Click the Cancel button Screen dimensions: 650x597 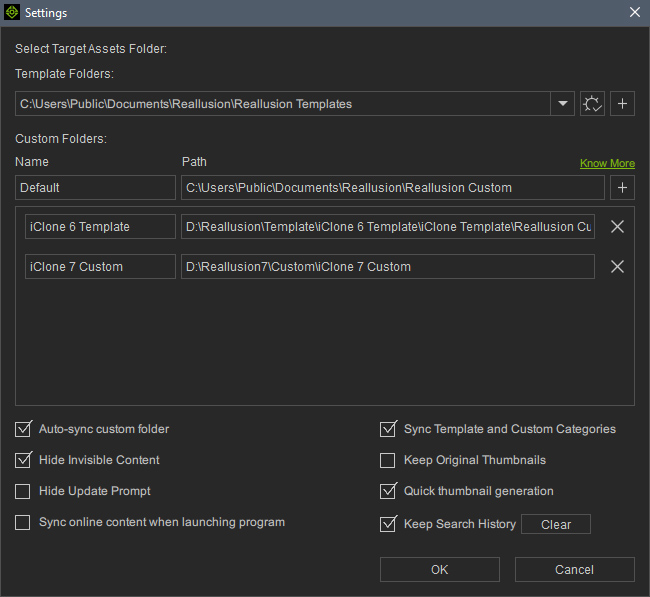click(575, 570)
